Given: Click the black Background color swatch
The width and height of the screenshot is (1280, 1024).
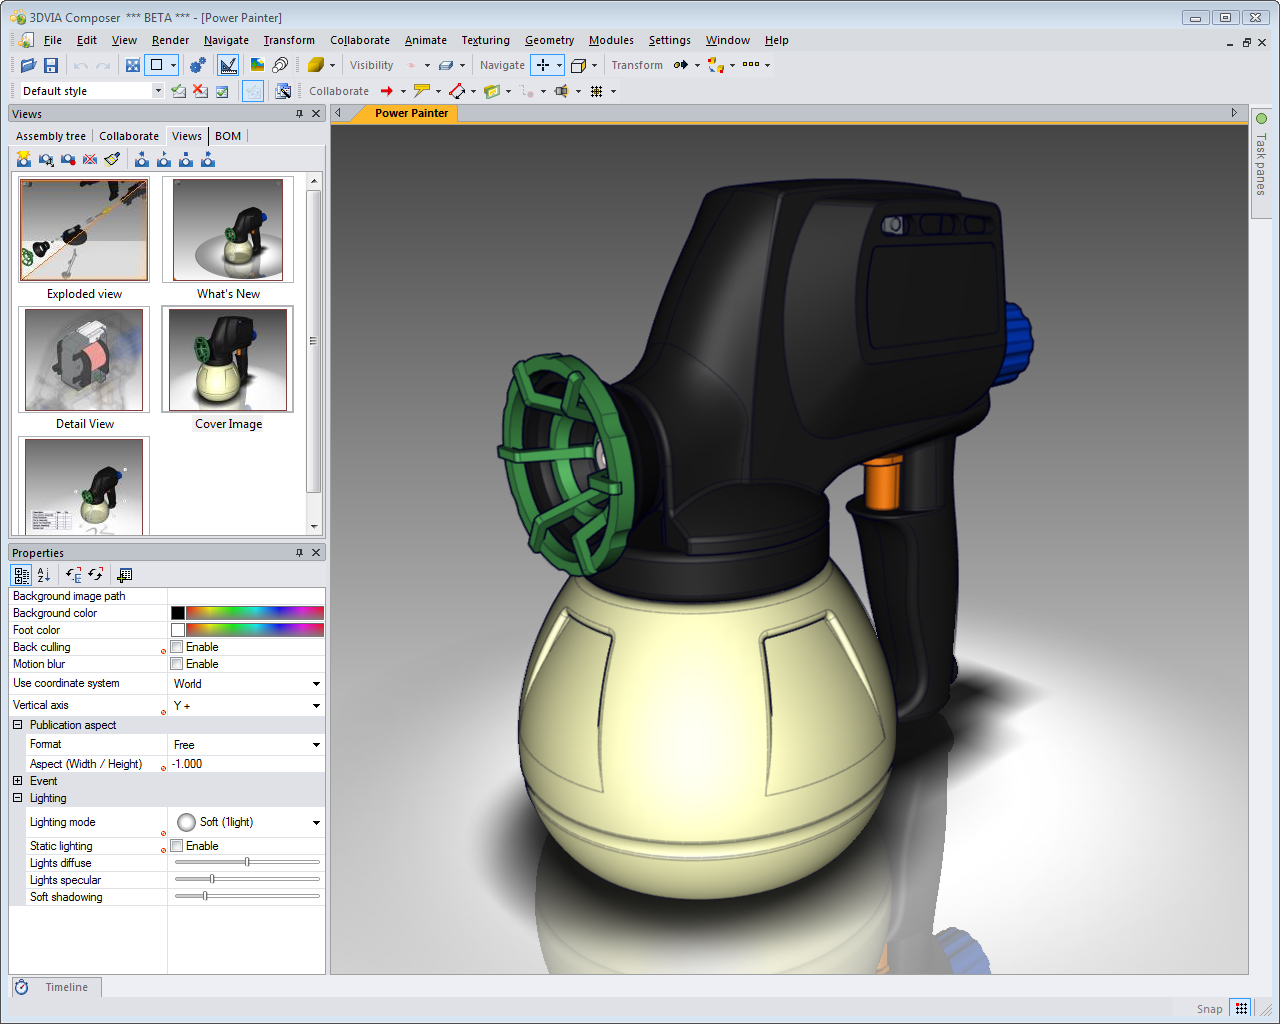Looking at the screenshot, I should 178,613.
